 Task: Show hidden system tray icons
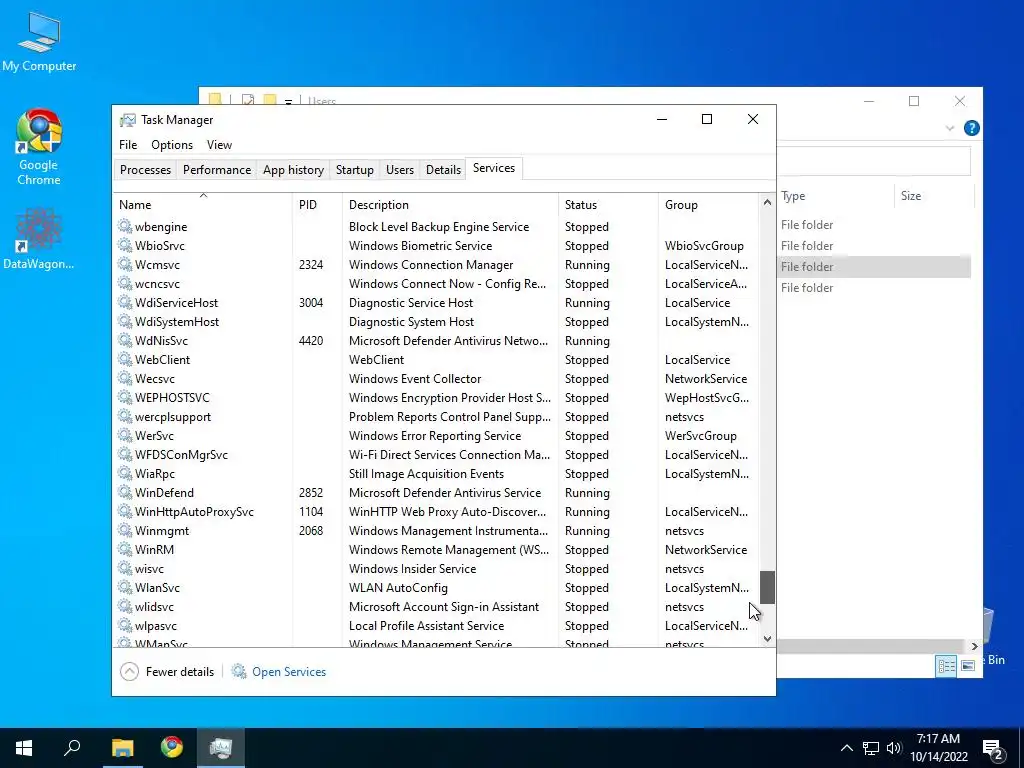(846, 748)
